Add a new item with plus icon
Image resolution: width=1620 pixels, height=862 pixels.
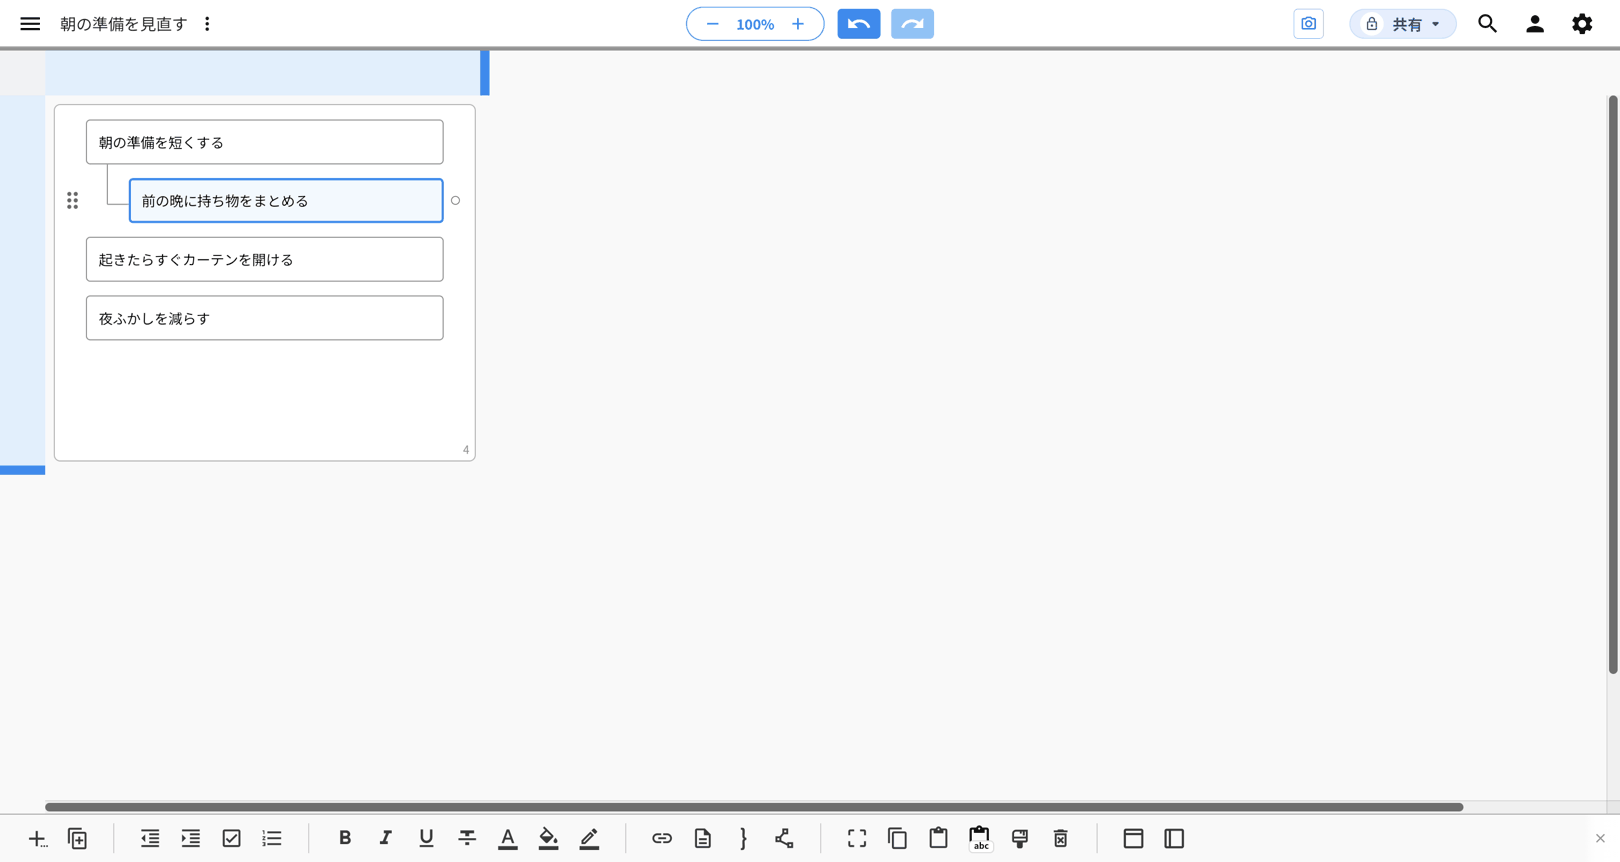coord(37,838)
